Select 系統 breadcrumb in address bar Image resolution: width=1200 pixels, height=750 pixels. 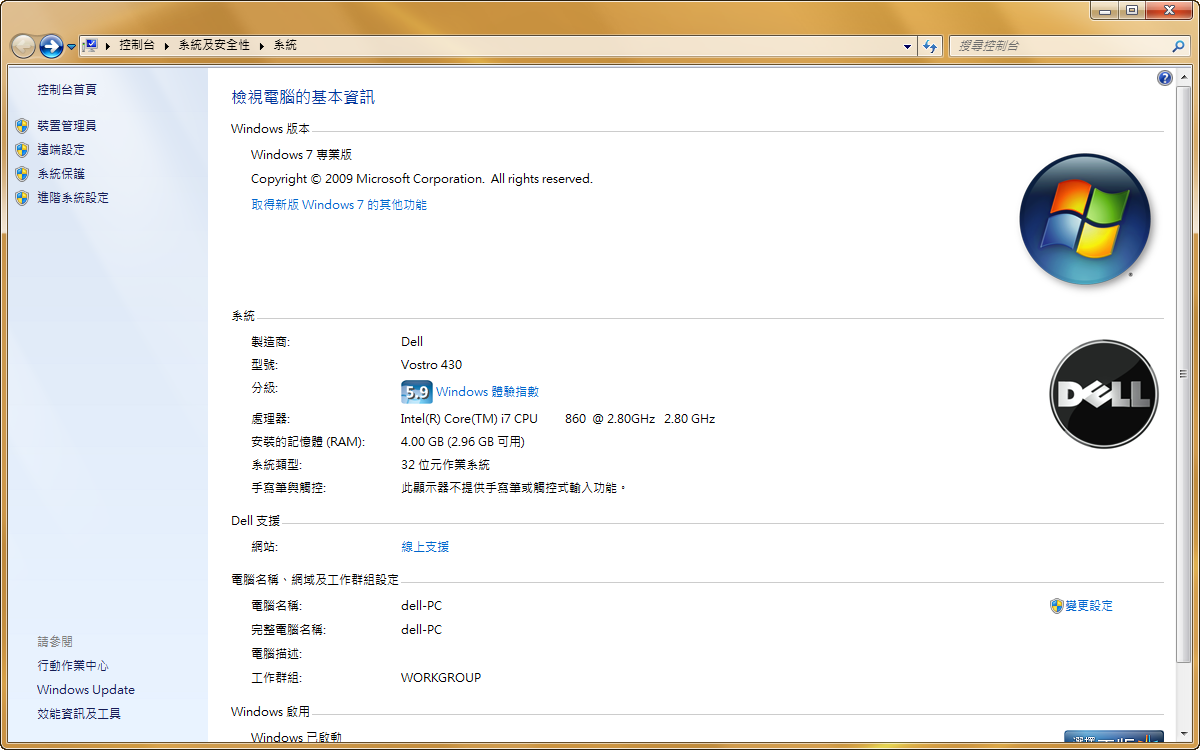point(285,46)
